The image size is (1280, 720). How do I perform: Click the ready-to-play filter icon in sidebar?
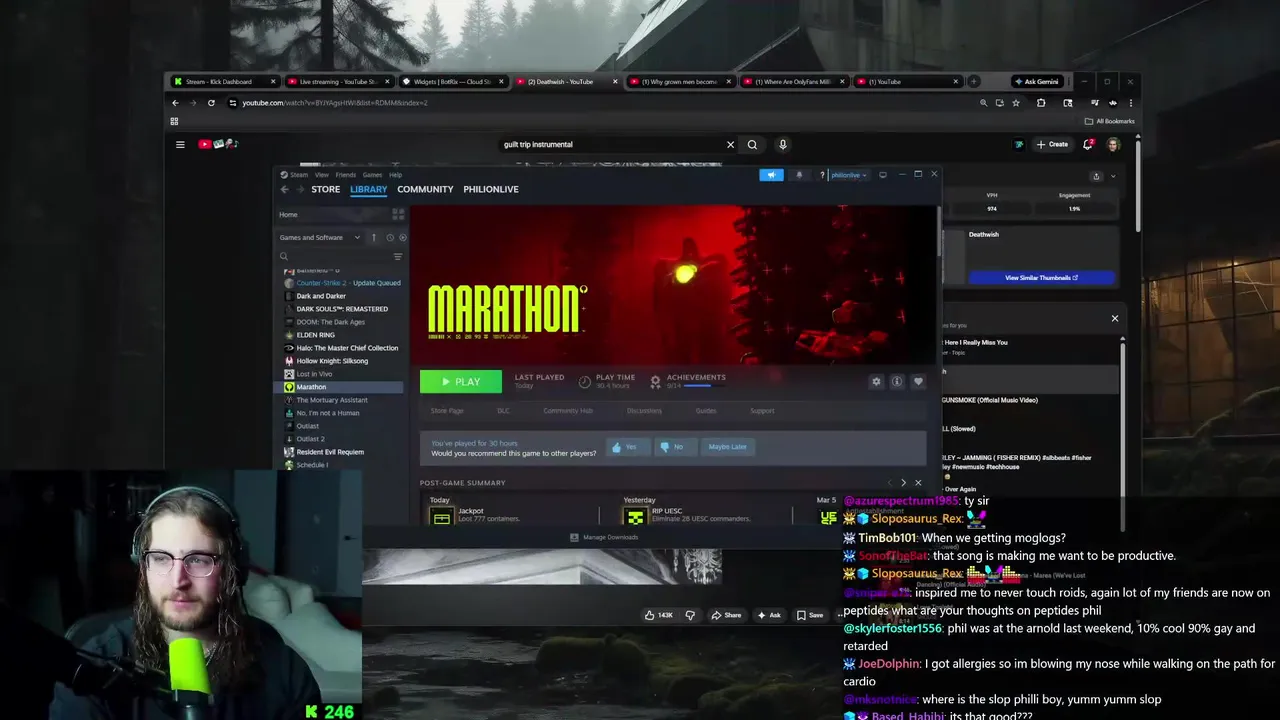pos(403,238)
